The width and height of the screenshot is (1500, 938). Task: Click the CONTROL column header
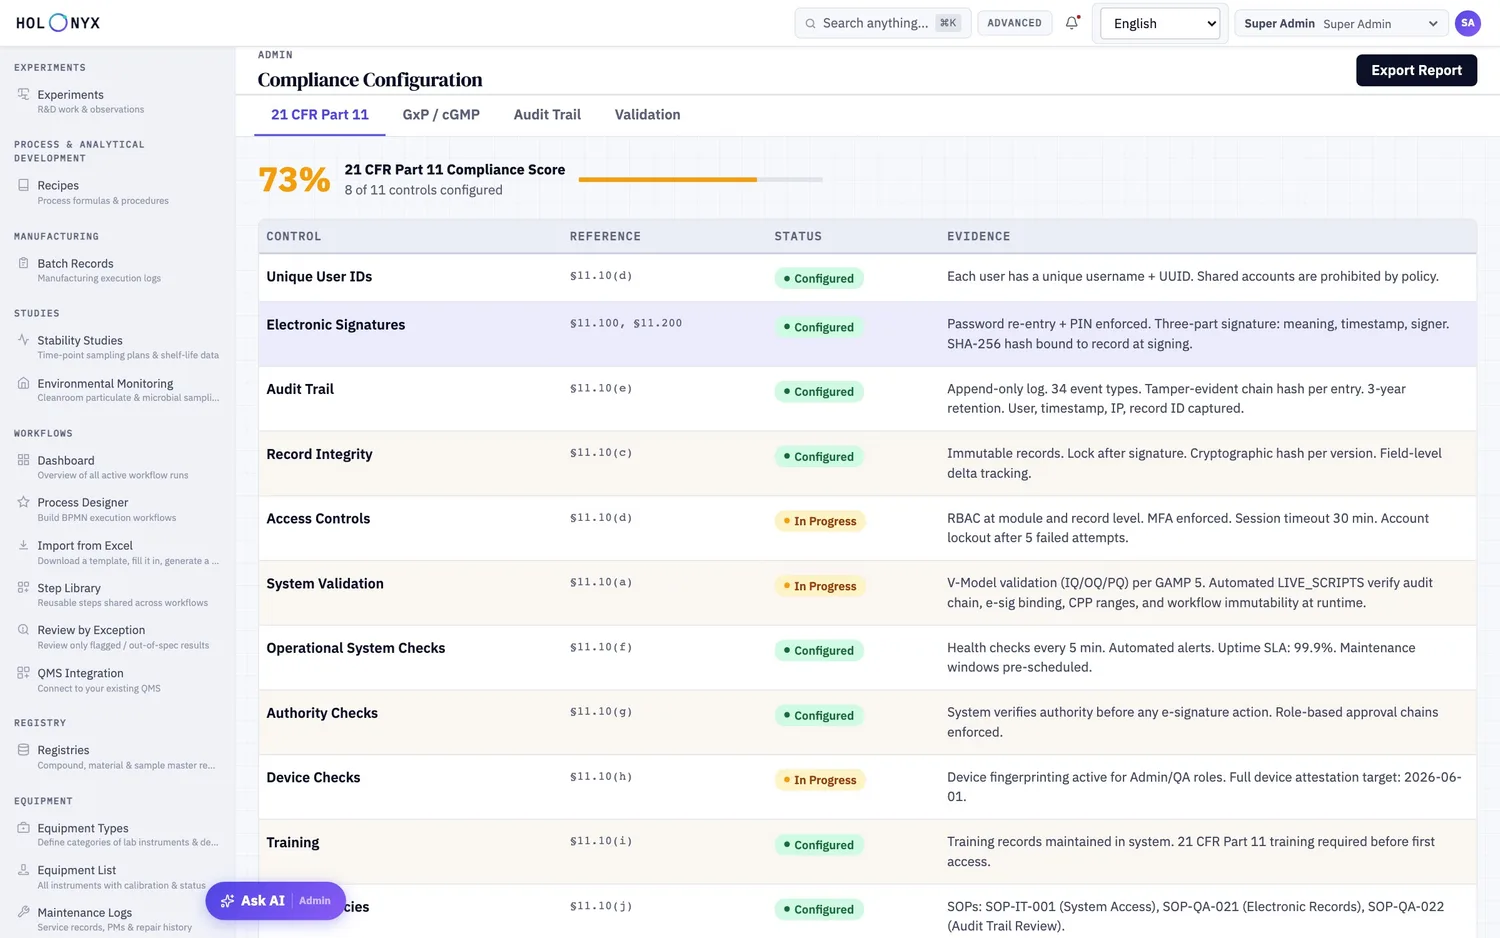click(294, 237)
